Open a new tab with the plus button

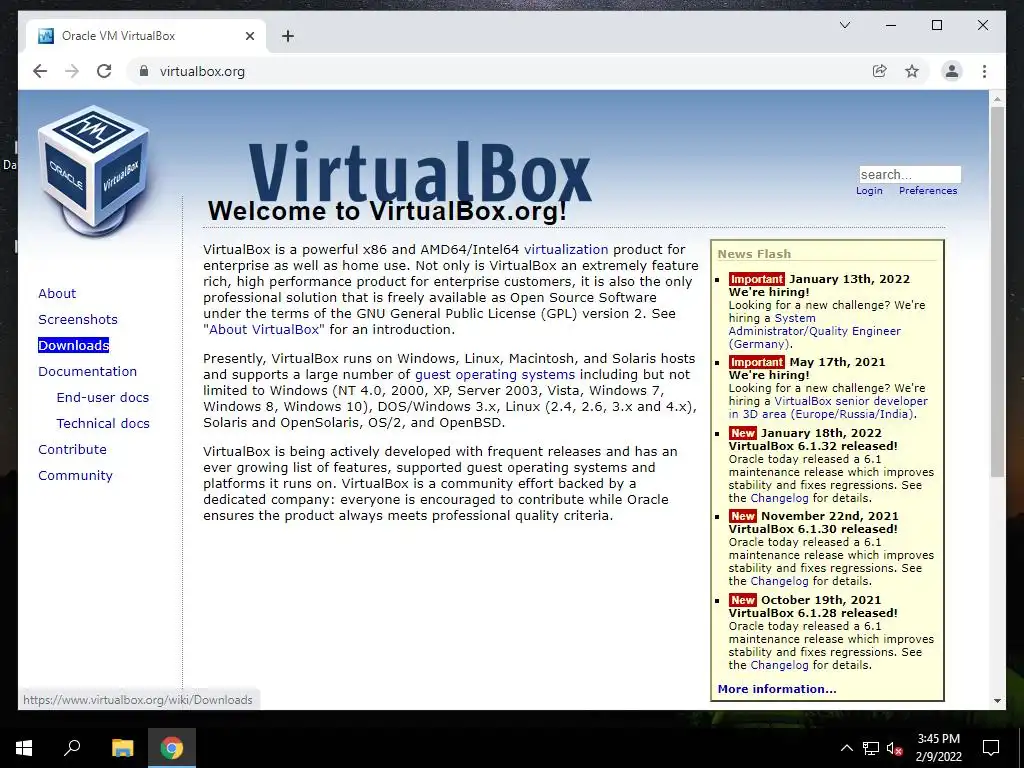coord(288,36)
